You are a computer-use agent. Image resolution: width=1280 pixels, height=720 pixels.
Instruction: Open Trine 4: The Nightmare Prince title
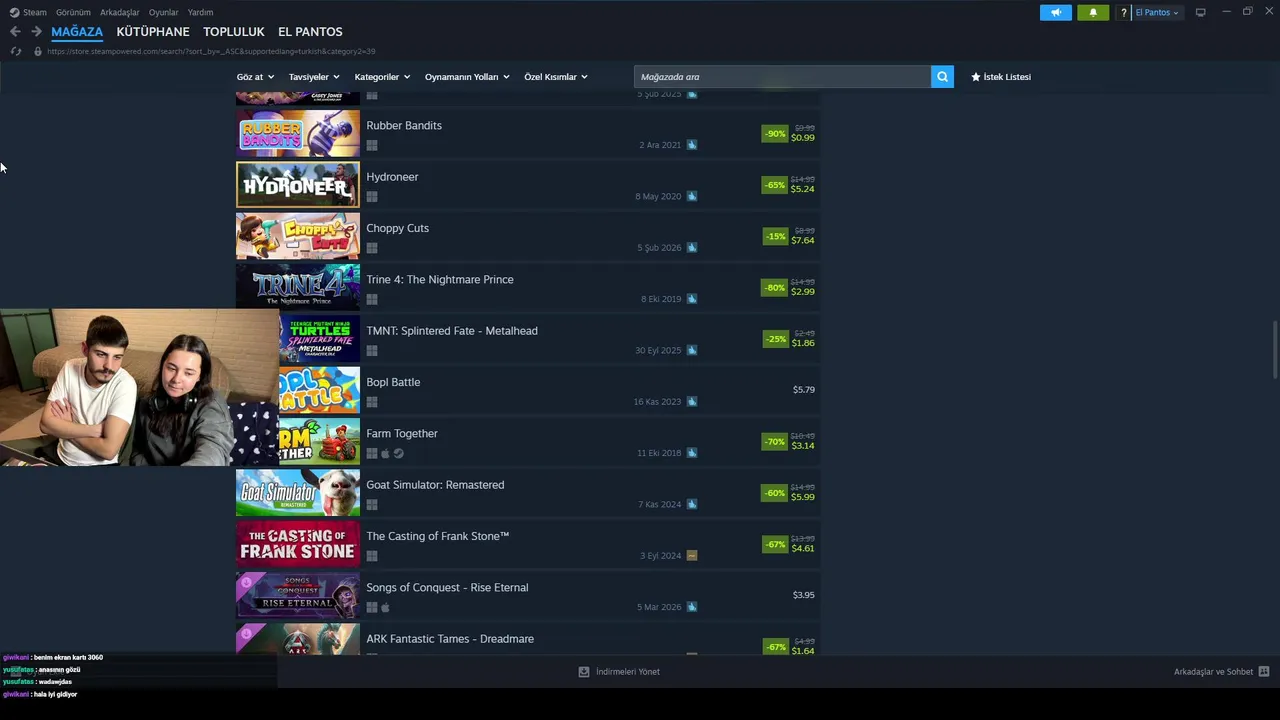click(440, 280)
